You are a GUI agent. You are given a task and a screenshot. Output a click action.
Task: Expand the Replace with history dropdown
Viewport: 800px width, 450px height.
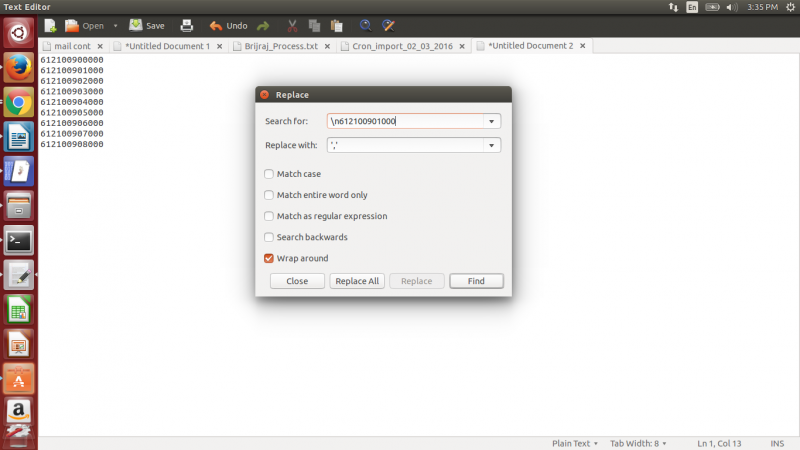pyautogui.click(x=491, y=145)
